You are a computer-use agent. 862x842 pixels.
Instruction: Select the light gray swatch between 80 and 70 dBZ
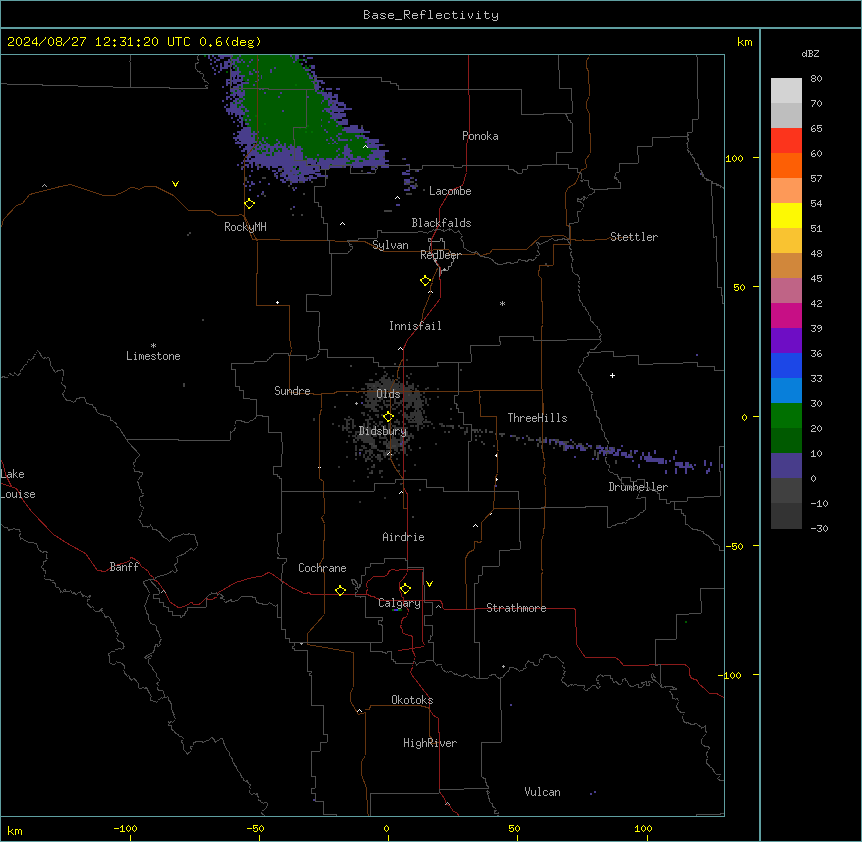point(786,91)
